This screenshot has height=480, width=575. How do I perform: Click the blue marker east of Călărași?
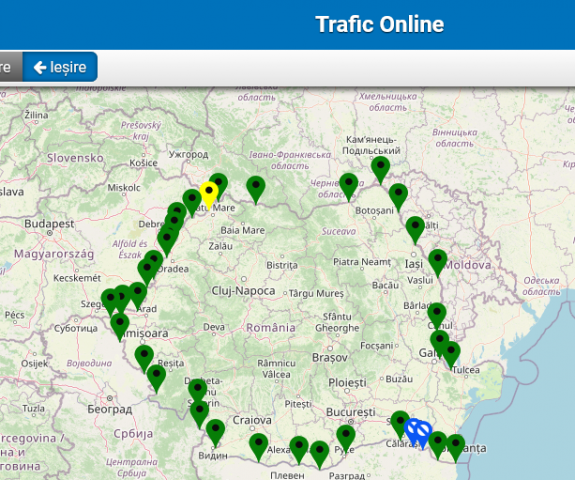[423, 436]
